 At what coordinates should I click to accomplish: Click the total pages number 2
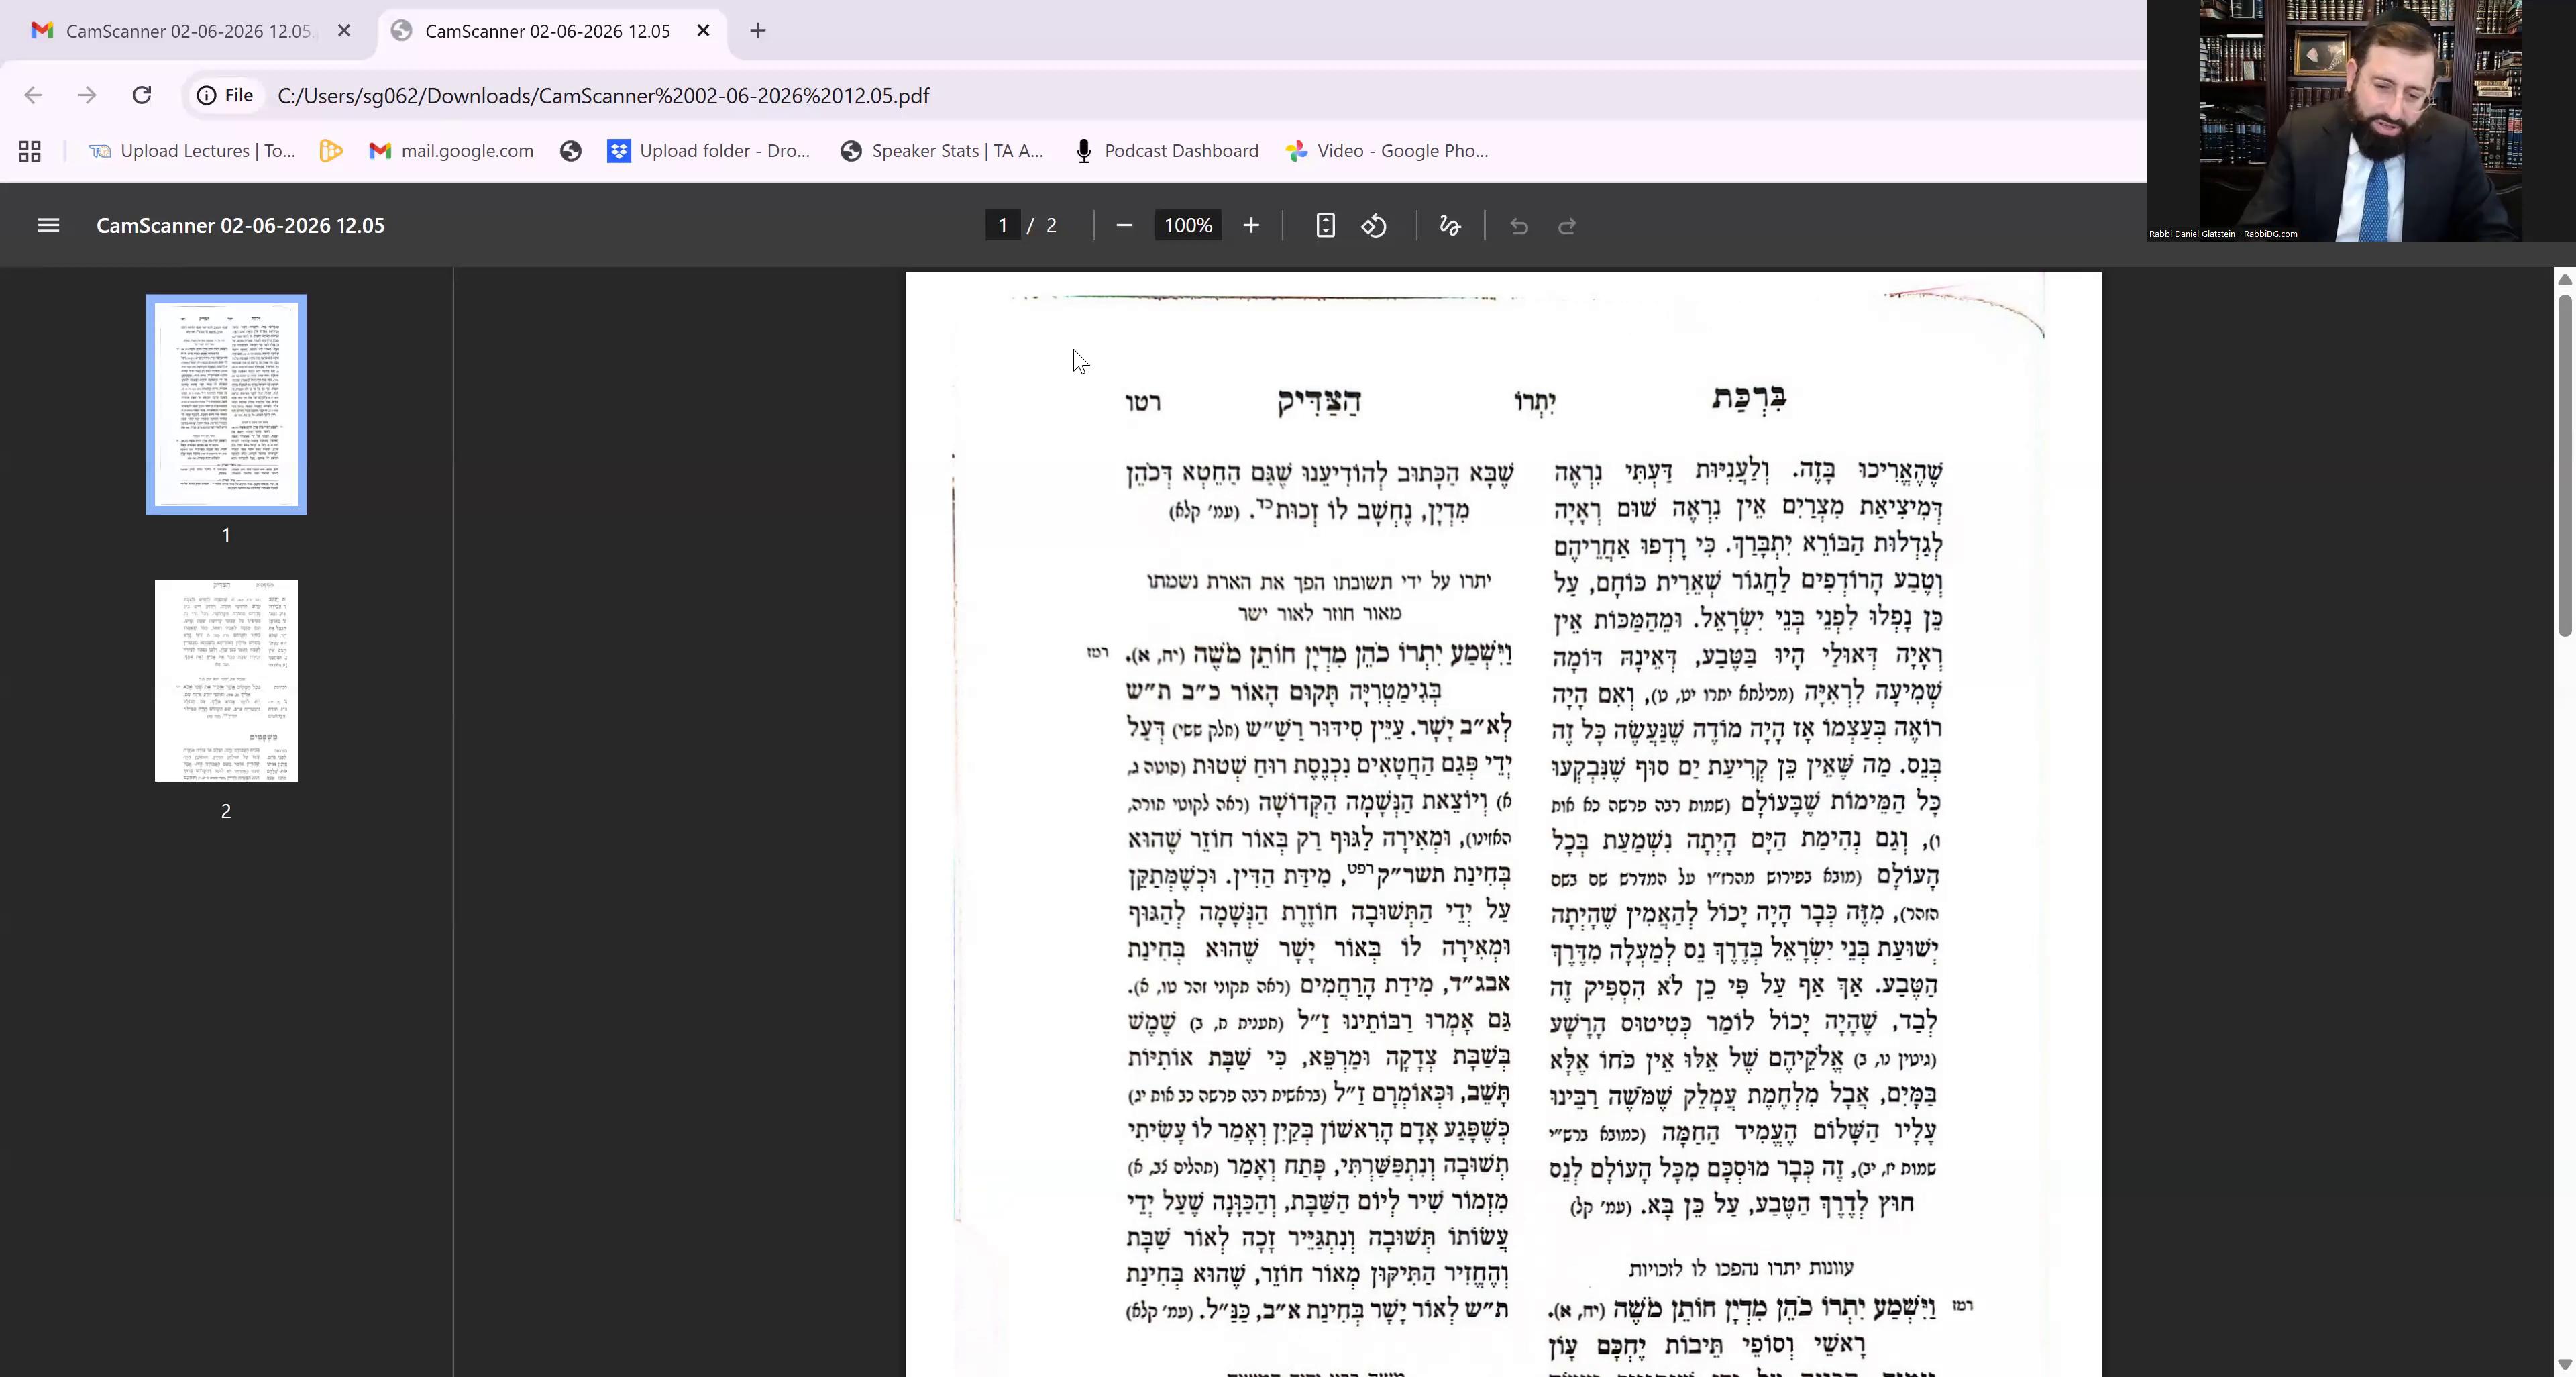[x=1051, y=226]
